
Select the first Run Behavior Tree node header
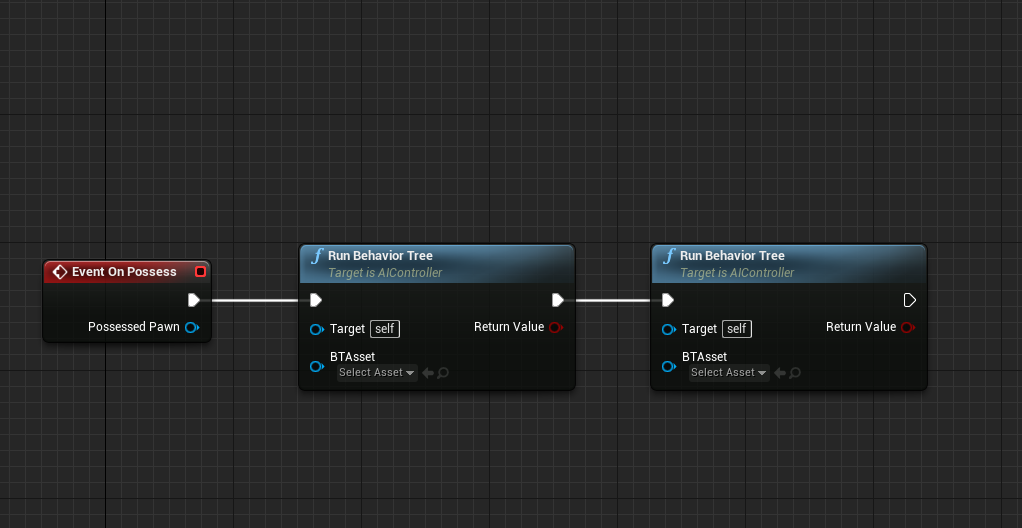click(x=437, y=263)
